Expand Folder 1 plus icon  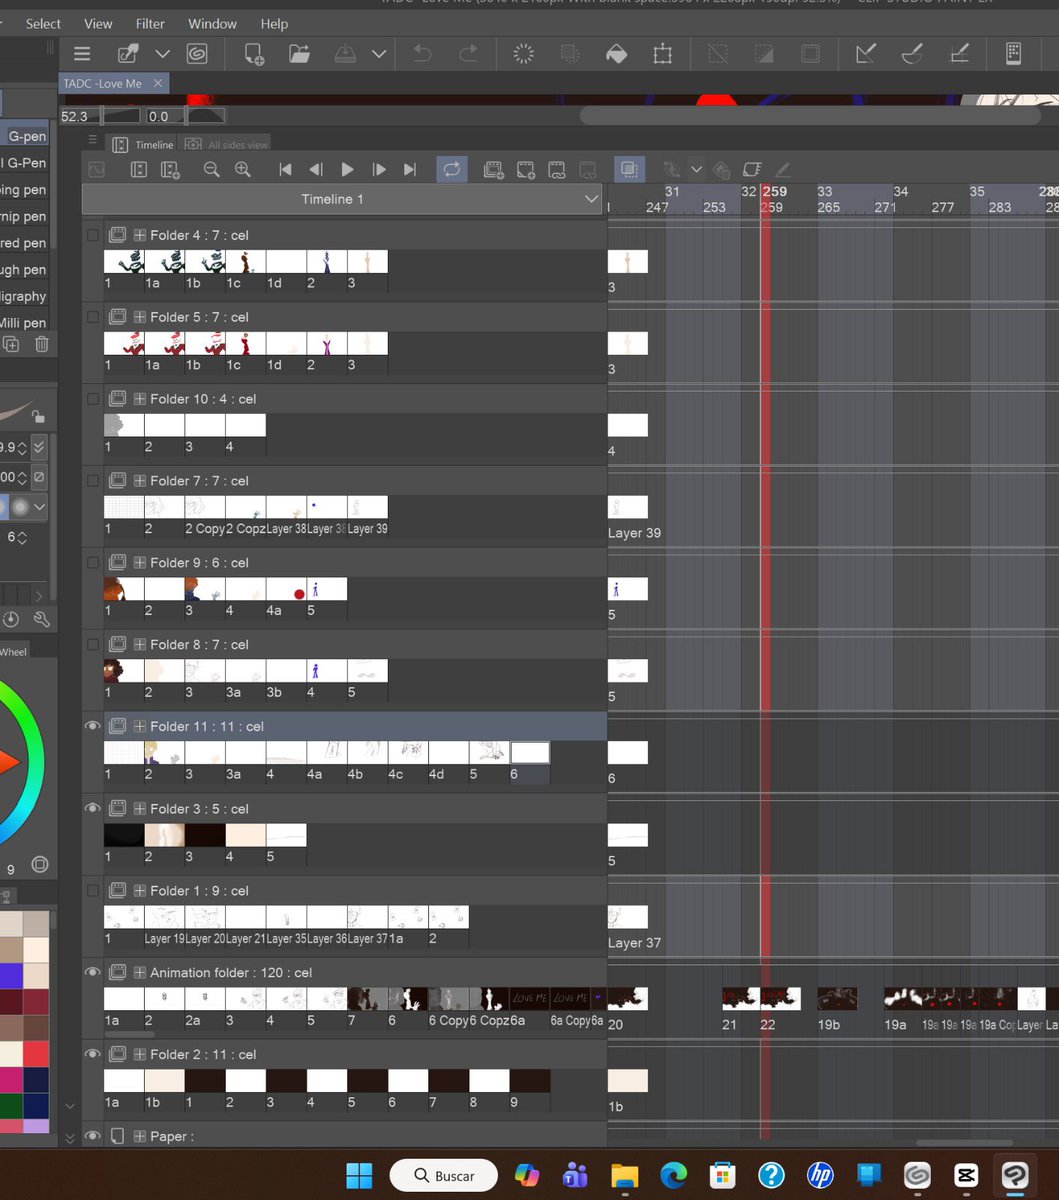pos(140,890)
